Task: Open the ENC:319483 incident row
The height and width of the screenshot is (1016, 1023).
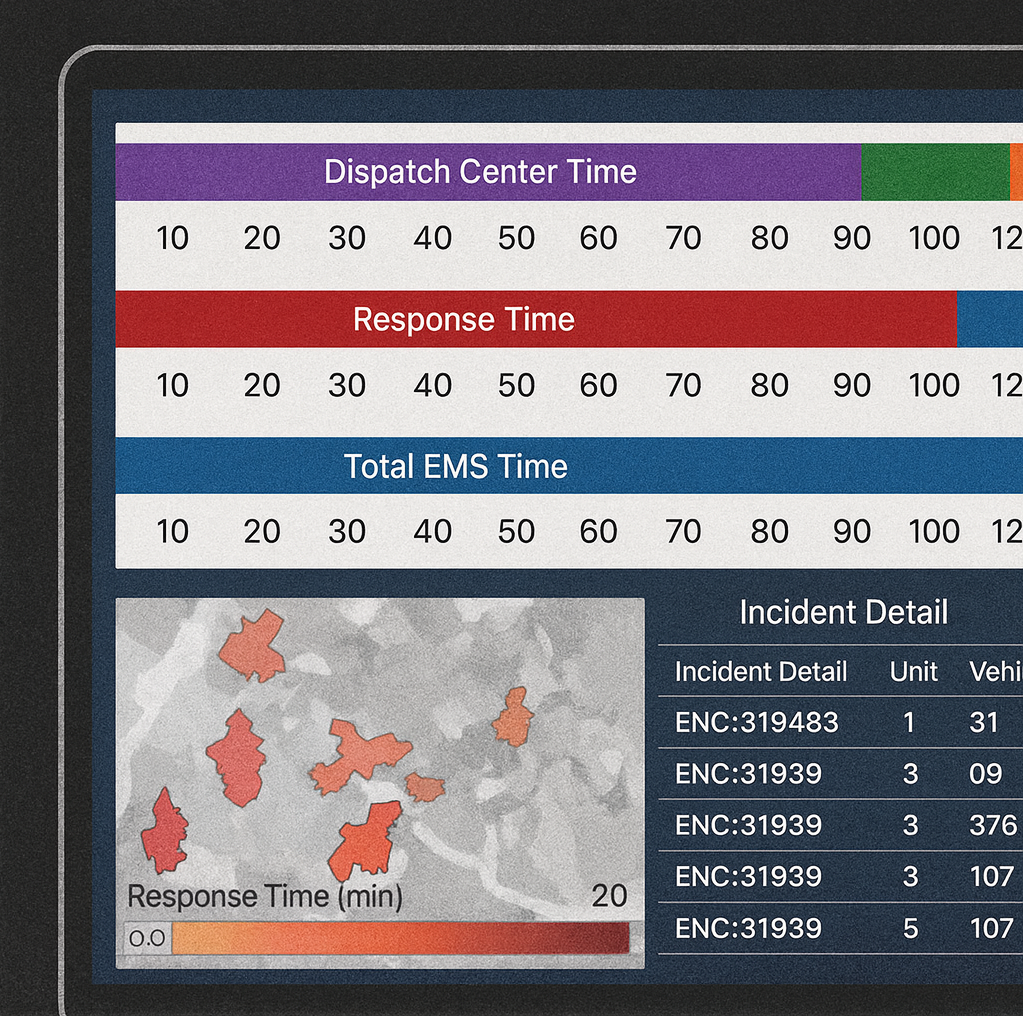Action: pyautogui.click(x=756, y=722)
